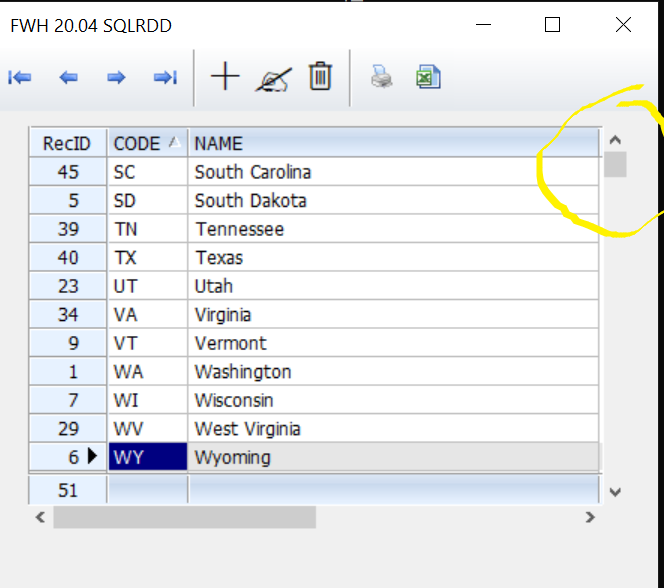Export the table to Excel

tap(429, 77)
